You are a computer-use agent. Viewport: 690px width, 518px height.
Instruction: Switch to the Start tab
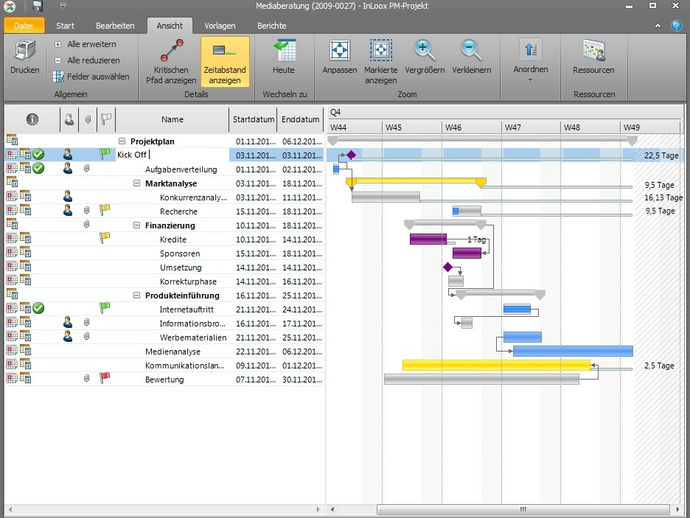(x=65, y=26)
